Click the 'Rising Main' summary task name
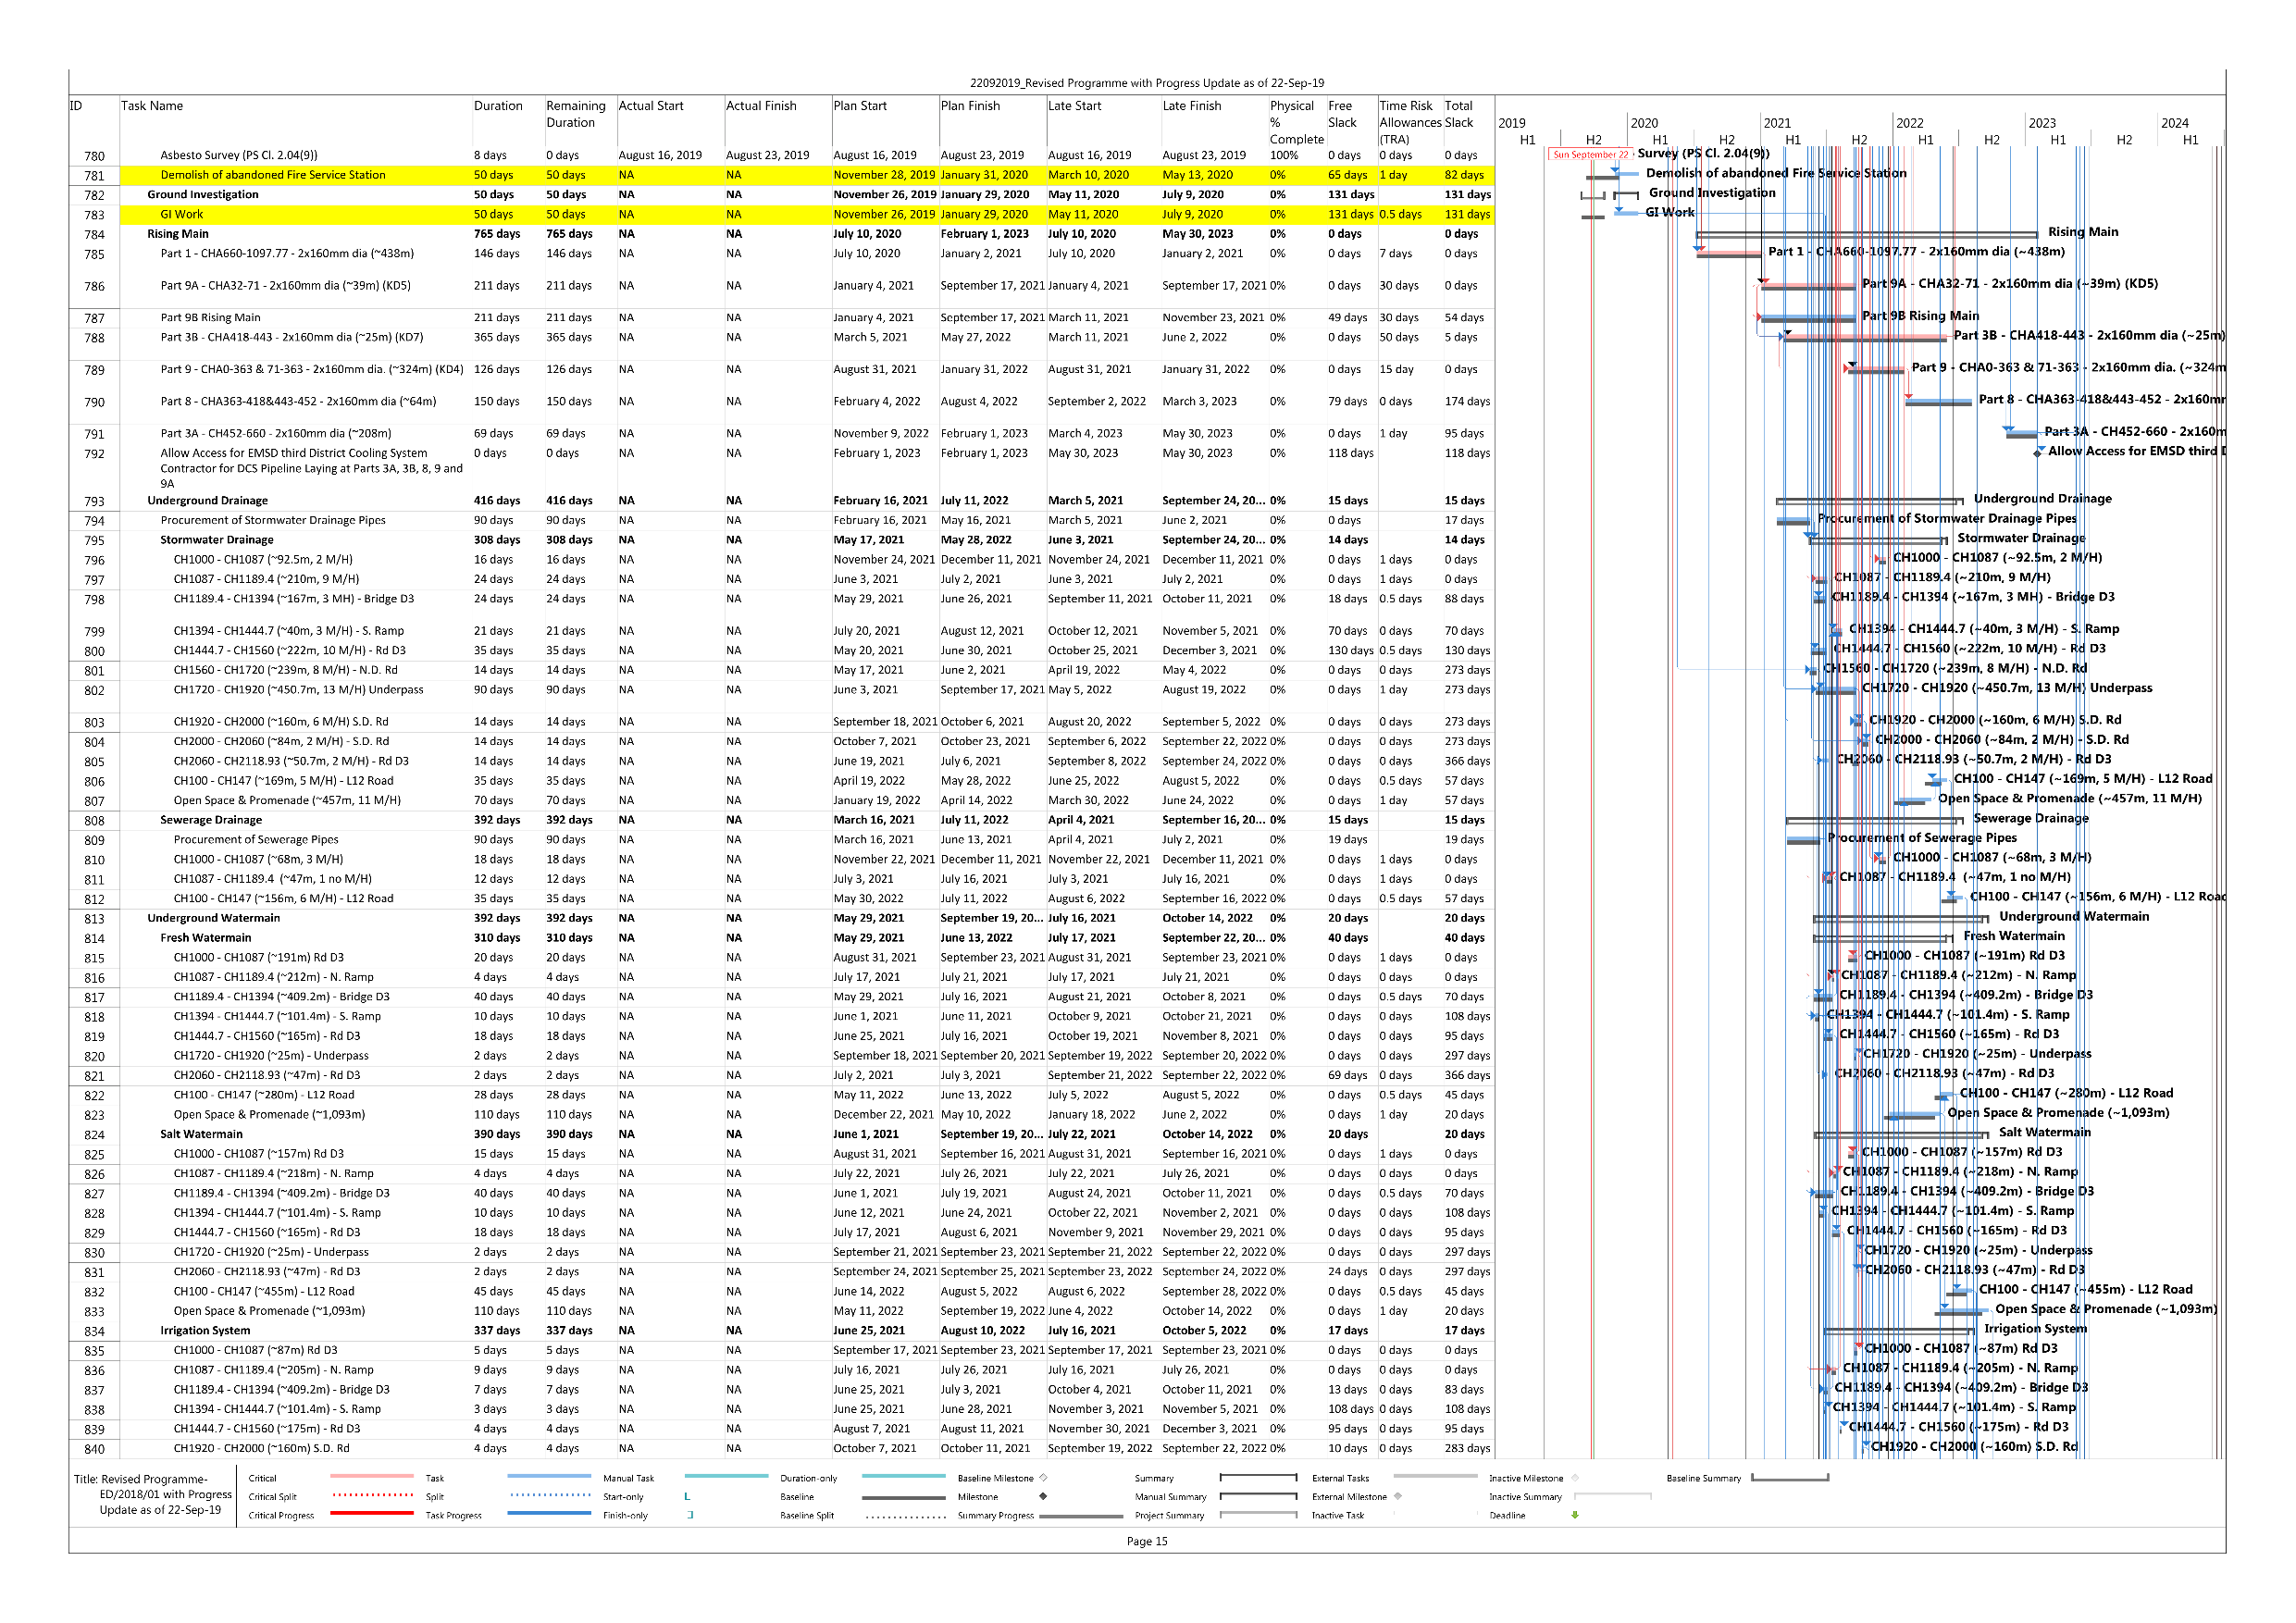The image size is (2296, 1623). coord(178,234)
